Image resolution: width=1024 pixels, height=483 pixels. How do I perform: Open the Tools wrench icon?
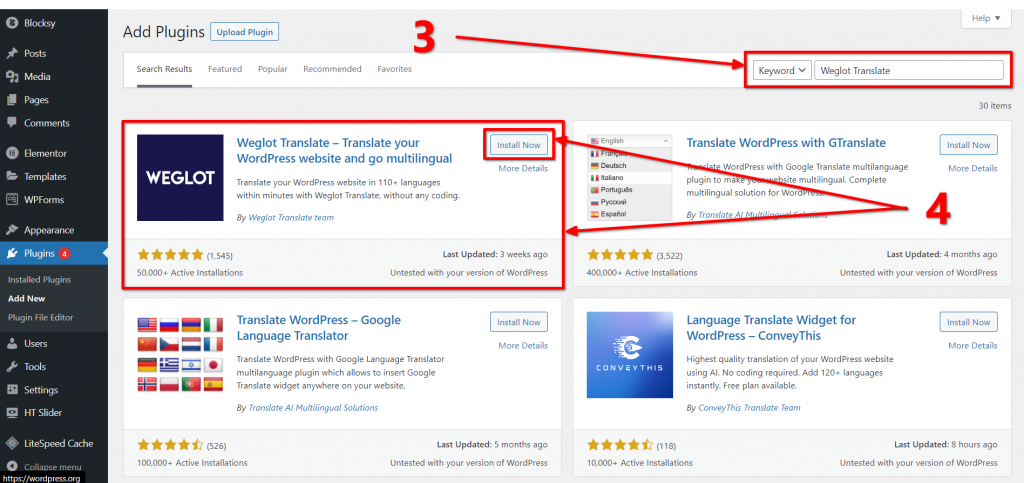click(x=11, y=367)
